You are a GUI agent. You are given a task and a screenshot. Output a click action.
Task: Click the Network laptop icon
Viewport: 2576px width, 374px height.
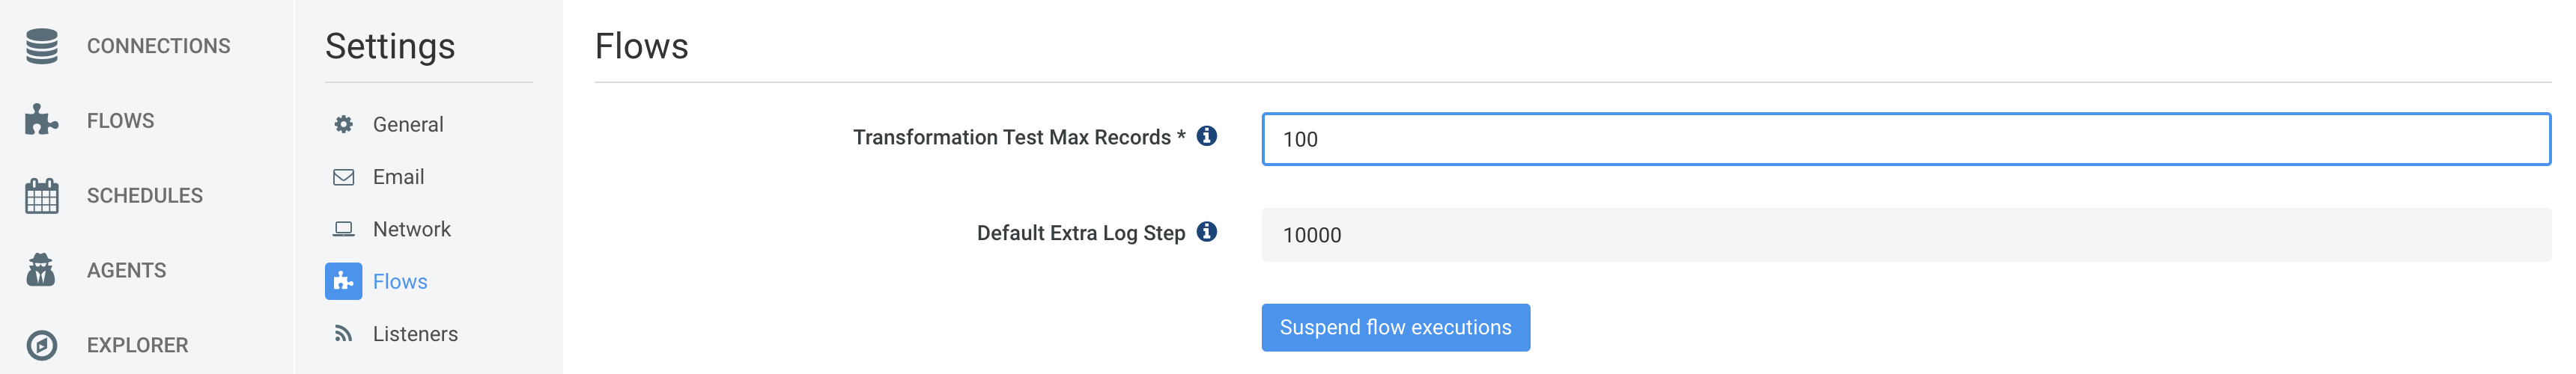coord(343,229)
